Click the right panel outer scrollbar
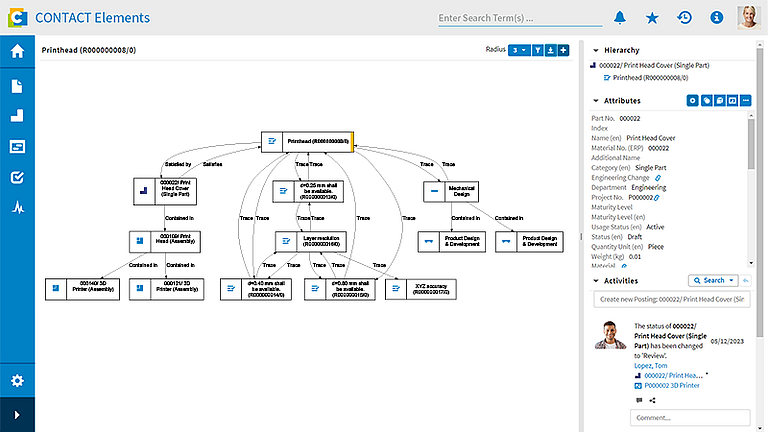Viewport: 768px width, 432px height. tap(760, 191)
